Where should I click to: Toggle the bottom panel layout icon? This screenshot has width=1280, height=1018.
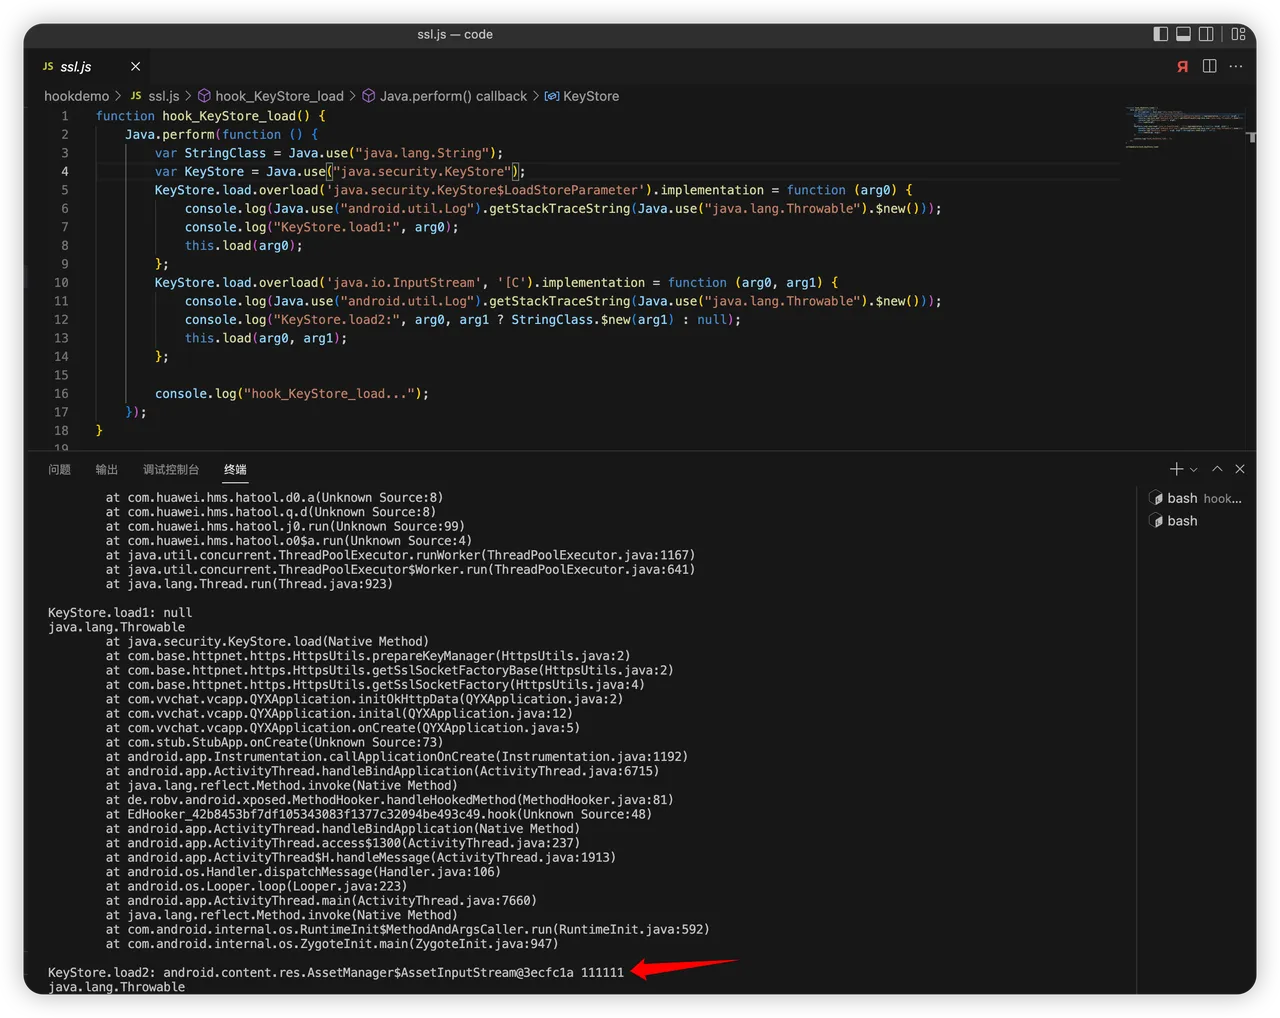click(1183, 34)
